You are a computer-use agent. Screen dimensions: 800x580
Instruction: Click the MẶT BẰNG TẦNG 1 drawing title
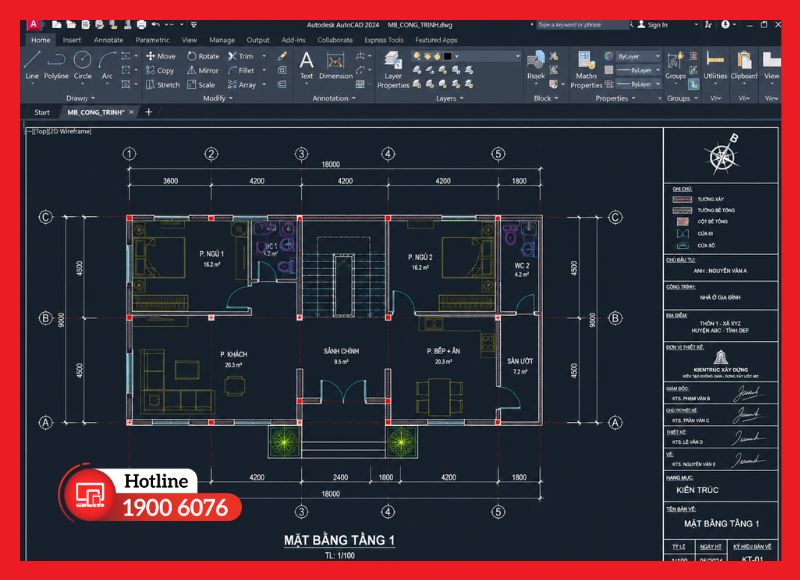[x=339, y=540]
